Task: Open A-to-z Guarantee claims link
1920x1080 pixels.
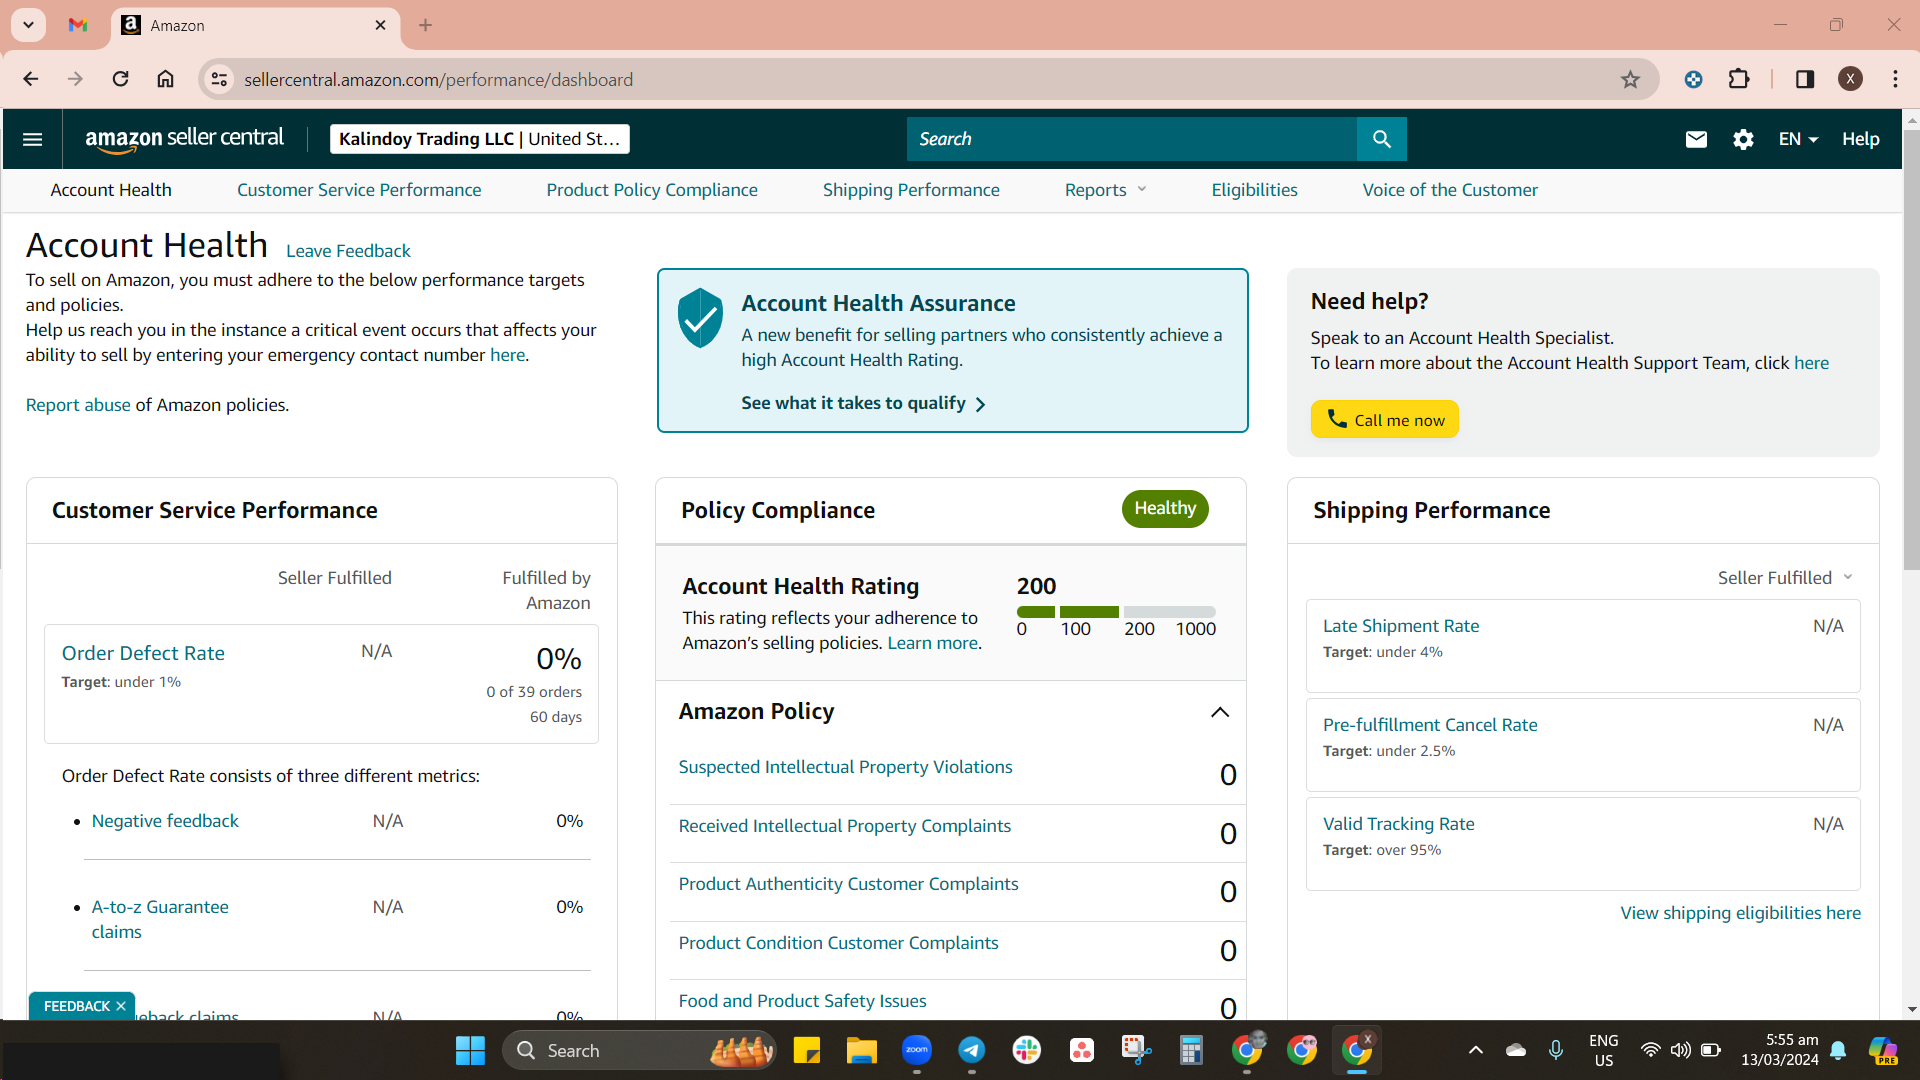Action: point(160,919)
